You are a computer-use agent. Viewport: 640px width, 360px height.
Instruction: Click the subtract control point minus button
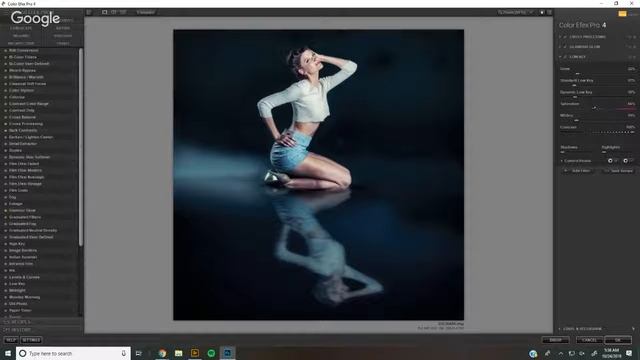pyautogui.click(x=626, y=161)
